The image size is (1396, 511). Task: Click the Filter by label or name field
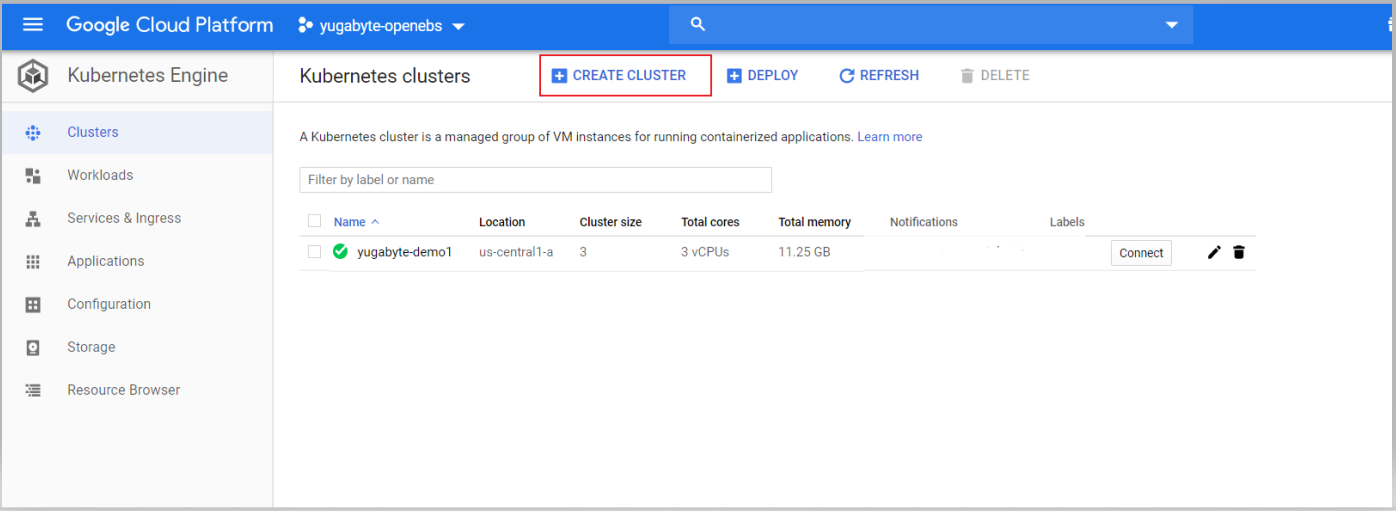[535, 180]
